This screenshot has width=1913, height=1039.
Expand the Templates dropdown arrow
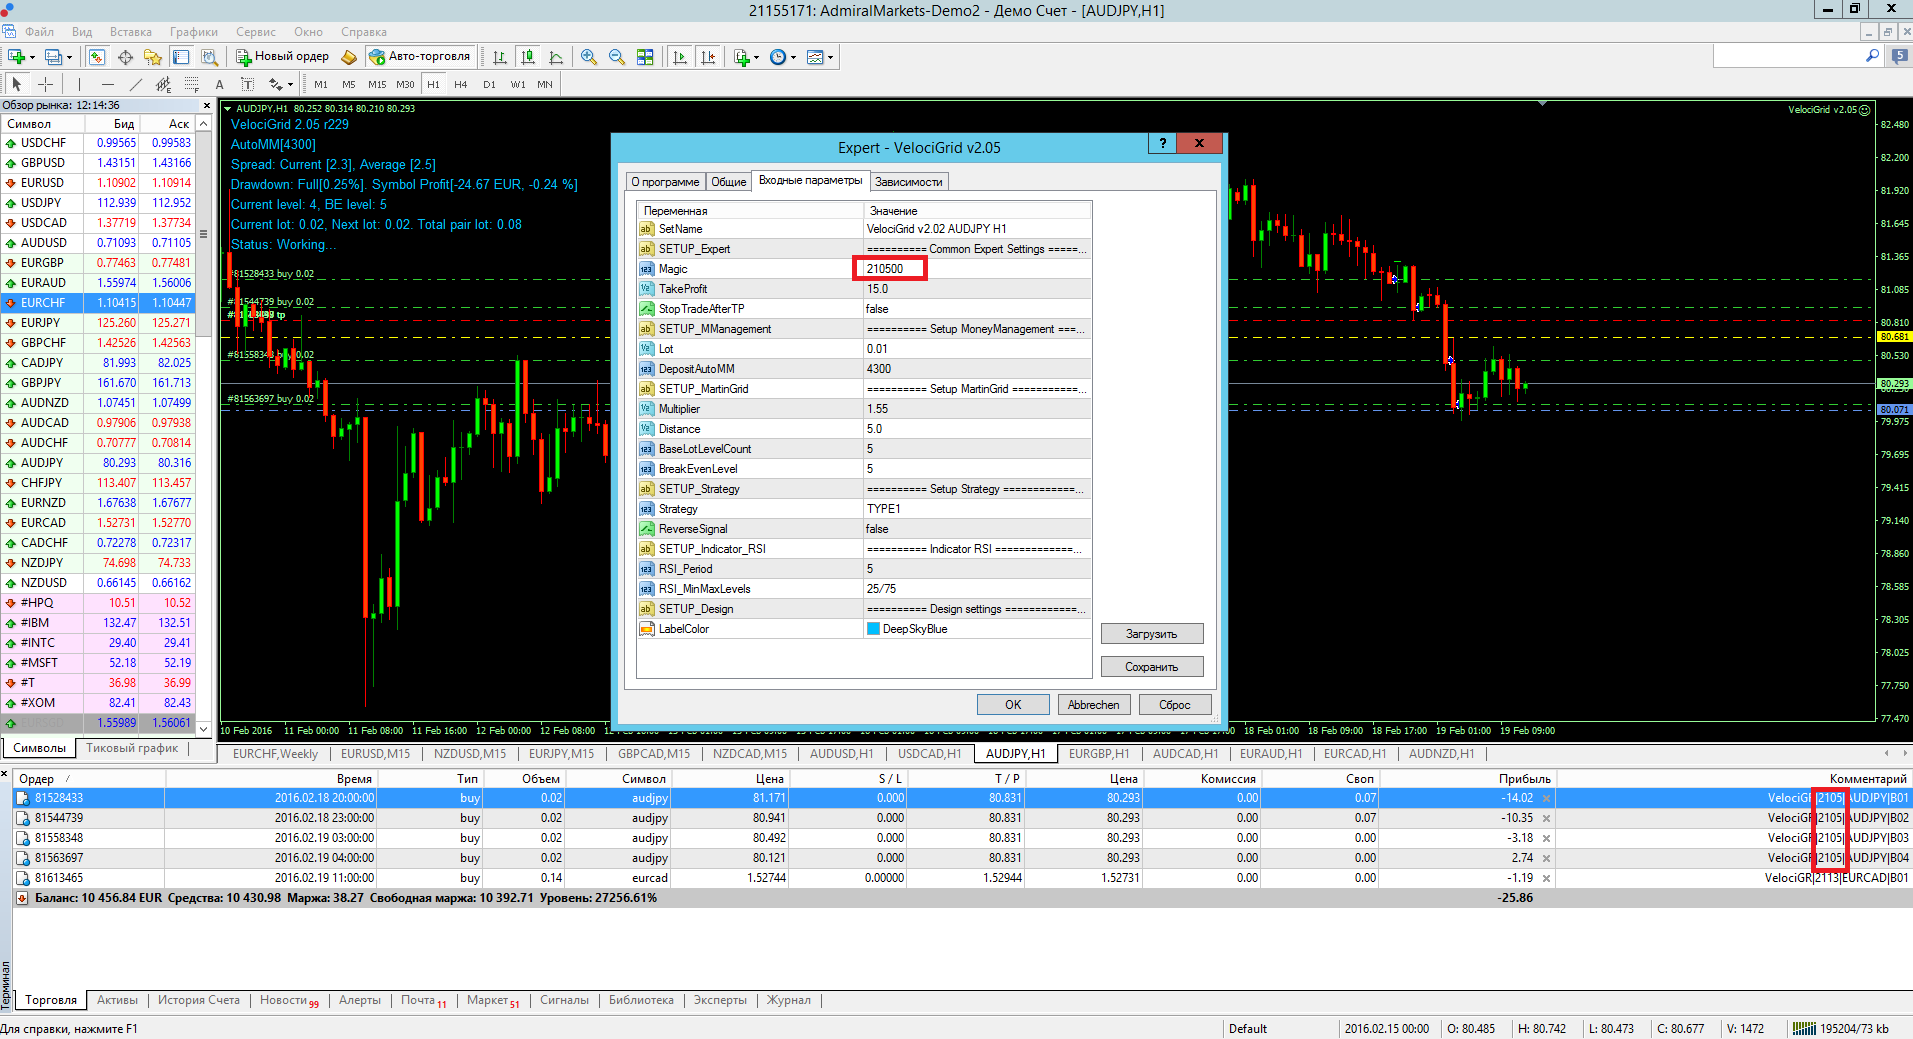coord(831,57)
